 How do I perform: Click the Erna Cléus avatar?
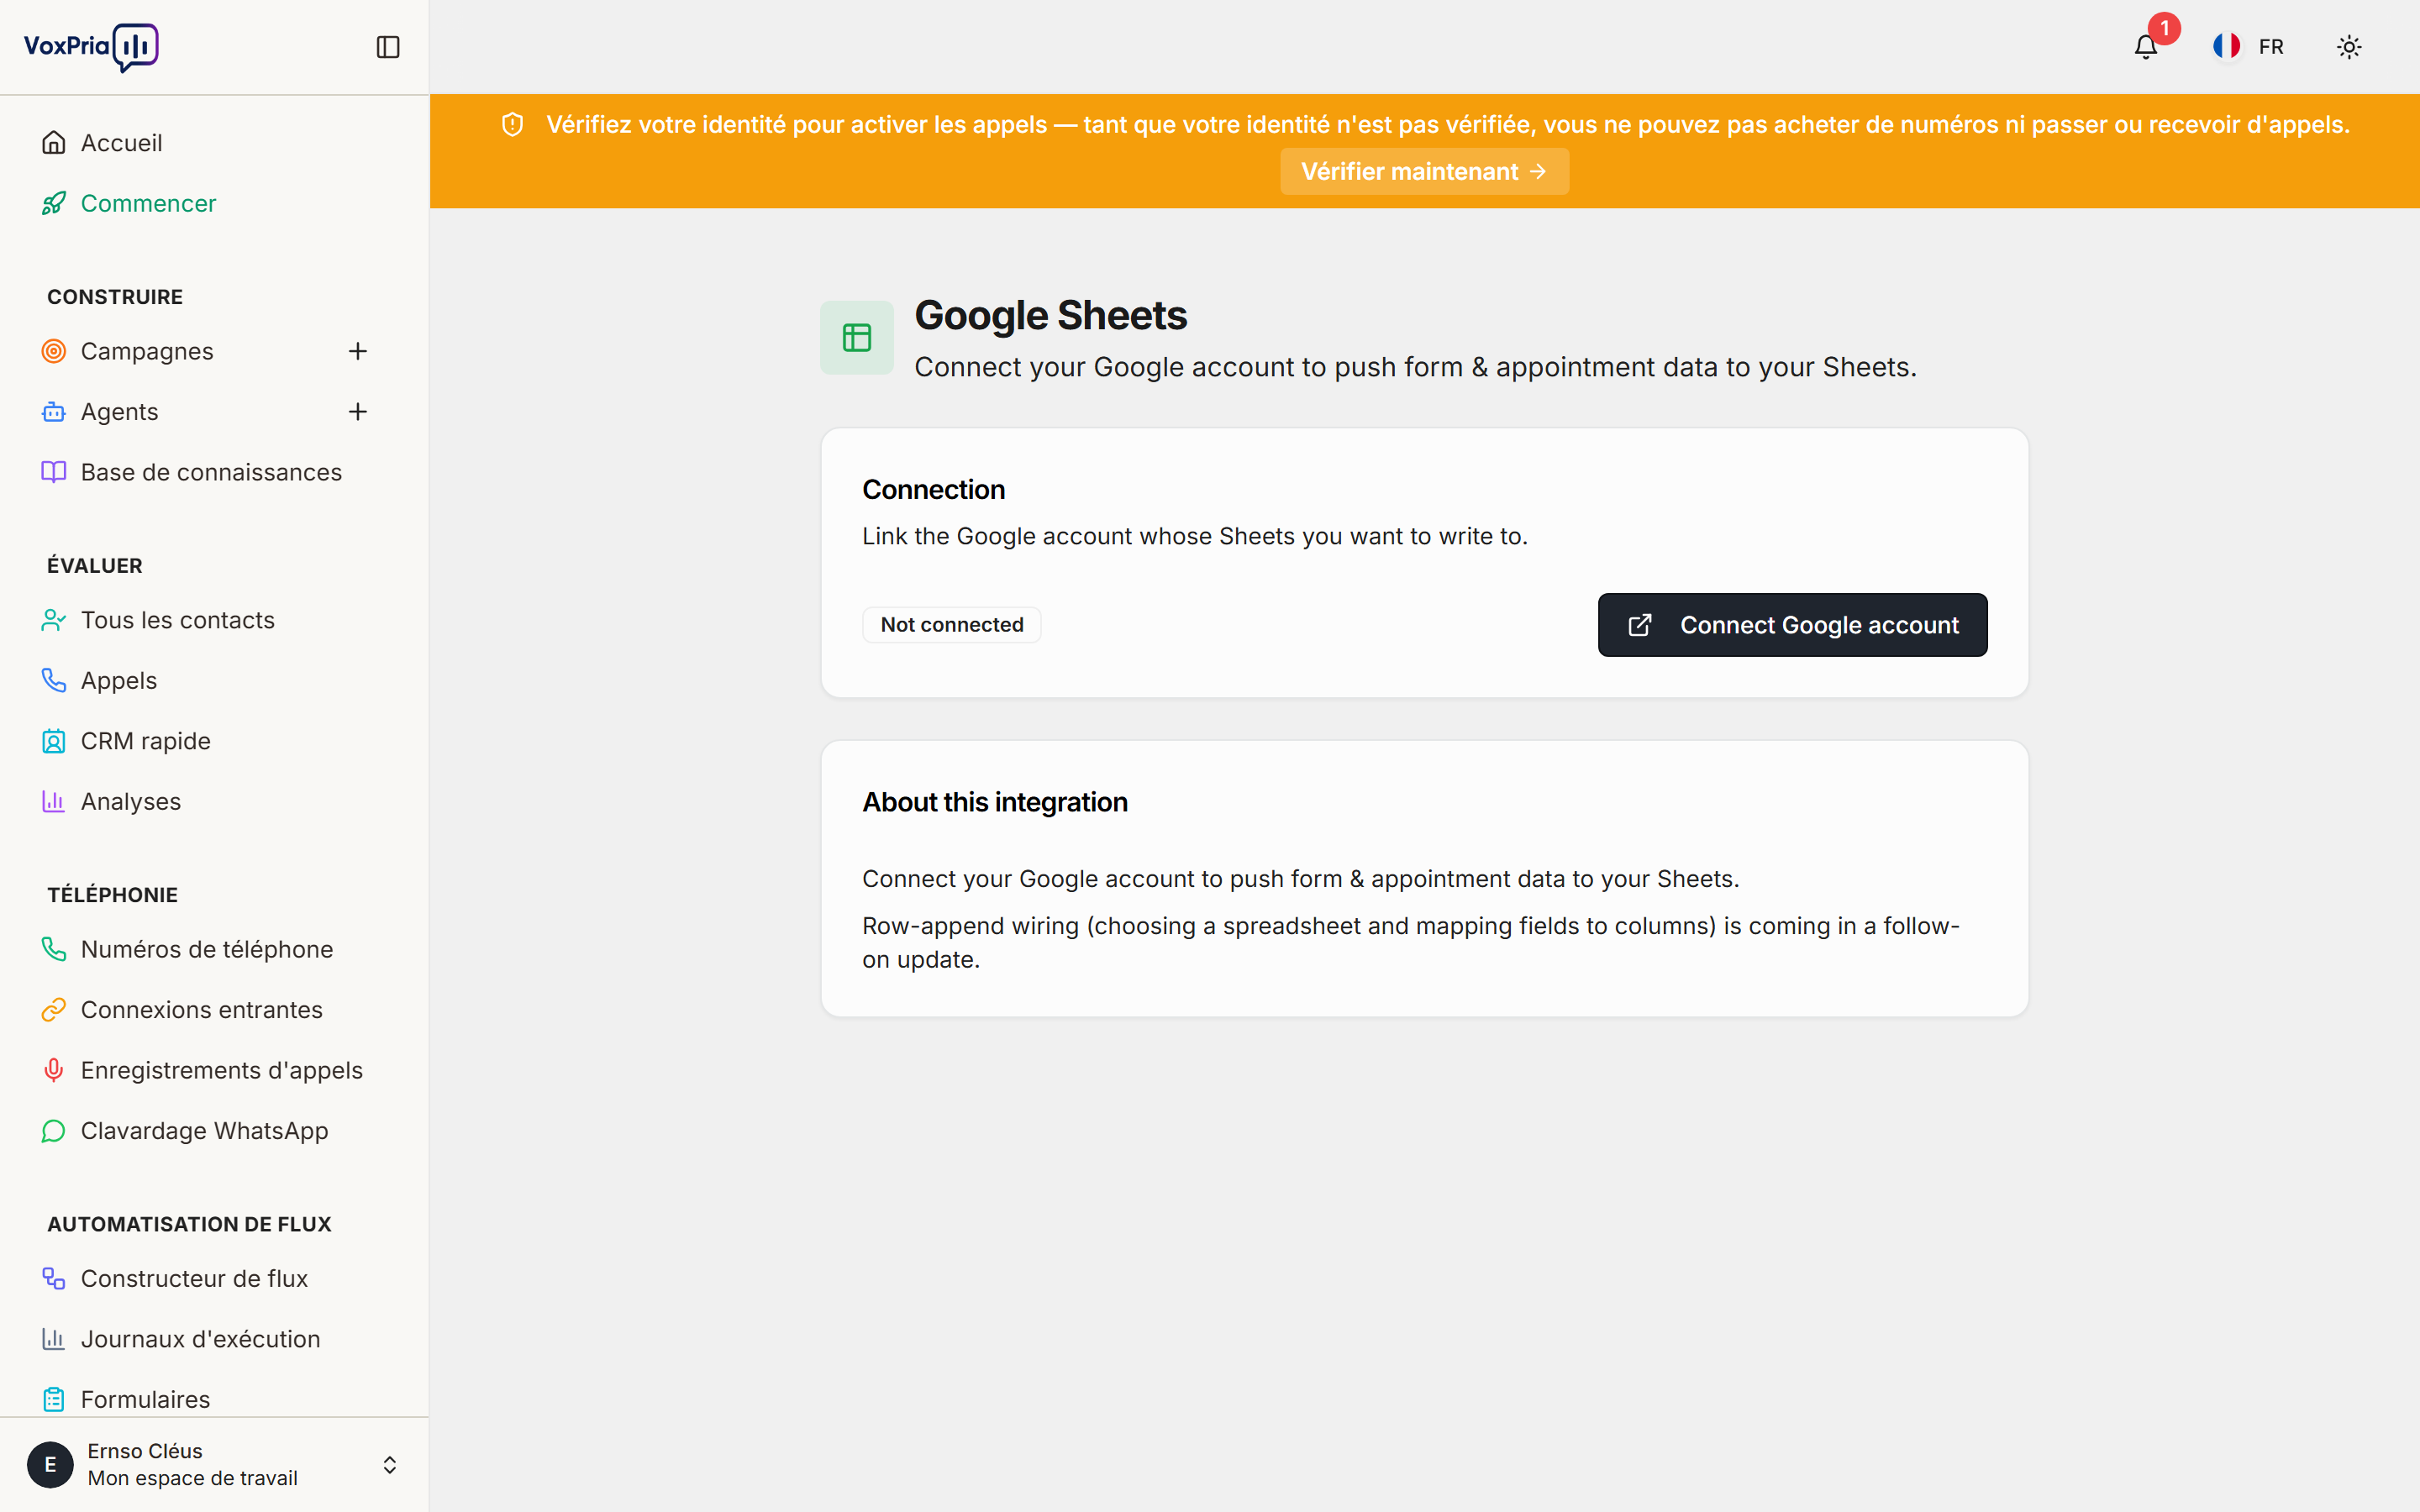(x=50, y=1465)
